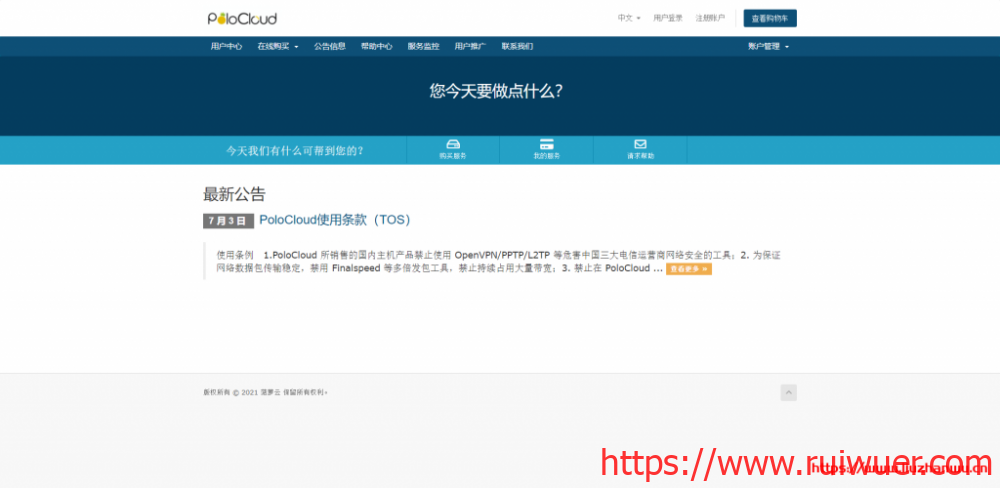The height and width of the screenshot is (488, 1000).
Task: Click the scroll-to-top arrow in footer
Action: point(788,393)
